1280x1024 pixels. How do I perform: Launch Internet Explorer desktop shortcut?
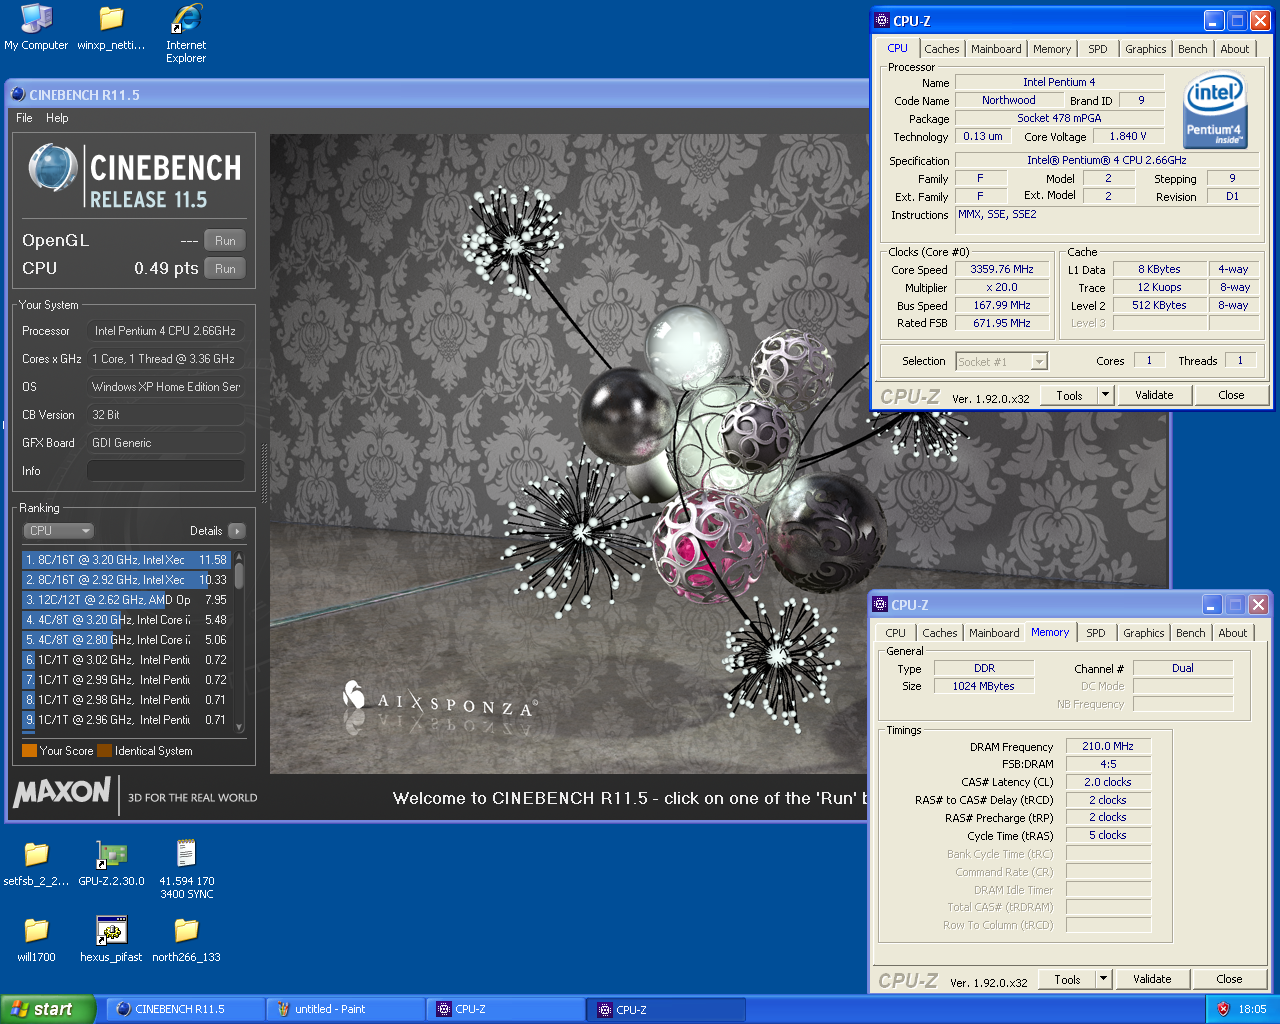(x=186, y=33)
